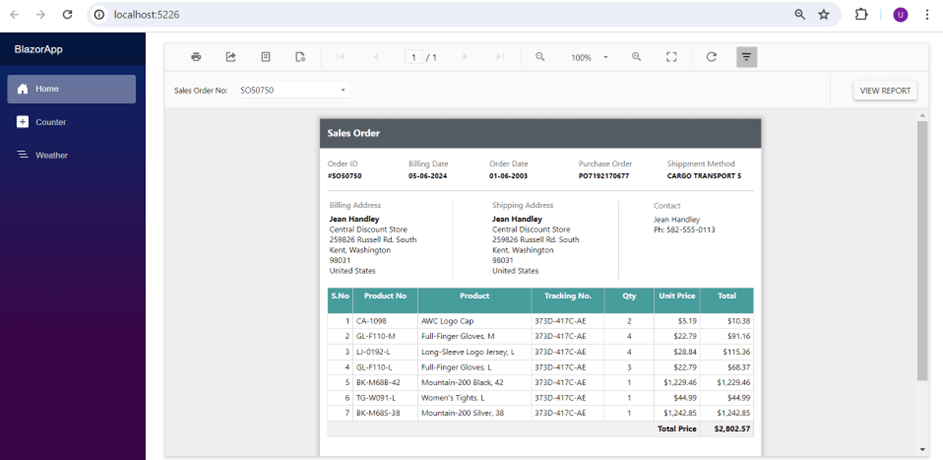The height and width of the screenshot is (460, 943).
Task: Bookmark this page with the star
Action: click(x=824, y=14)
